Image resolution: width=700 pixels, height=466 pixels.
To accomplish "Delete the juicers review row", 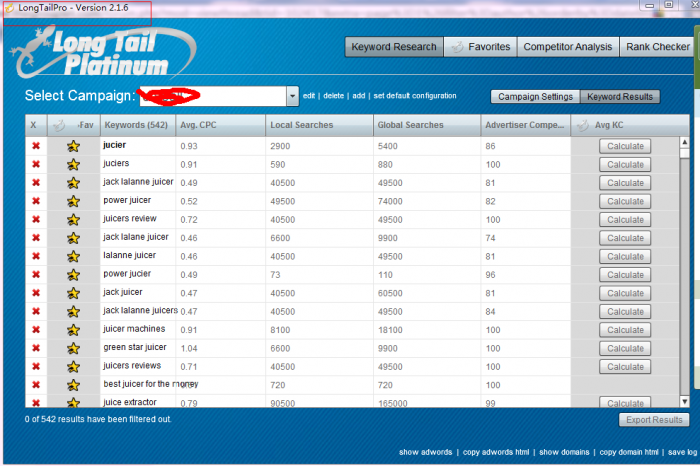I will [36, 219].
